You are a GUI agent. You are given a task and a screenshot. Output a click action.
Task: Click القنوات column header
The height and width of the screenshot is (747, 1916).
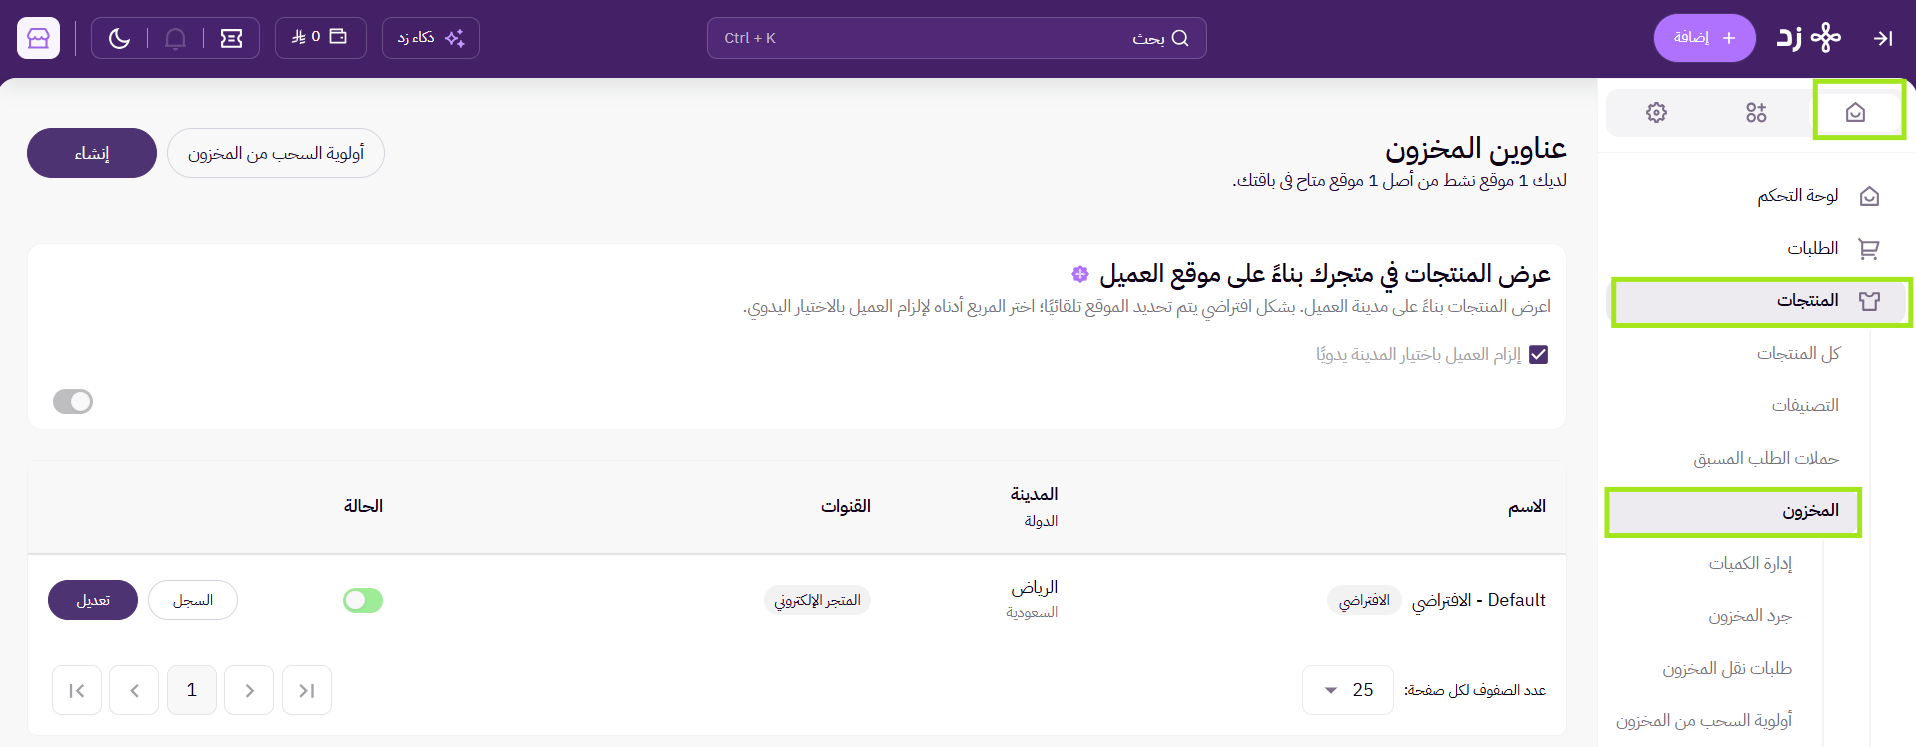click(846, 506)
